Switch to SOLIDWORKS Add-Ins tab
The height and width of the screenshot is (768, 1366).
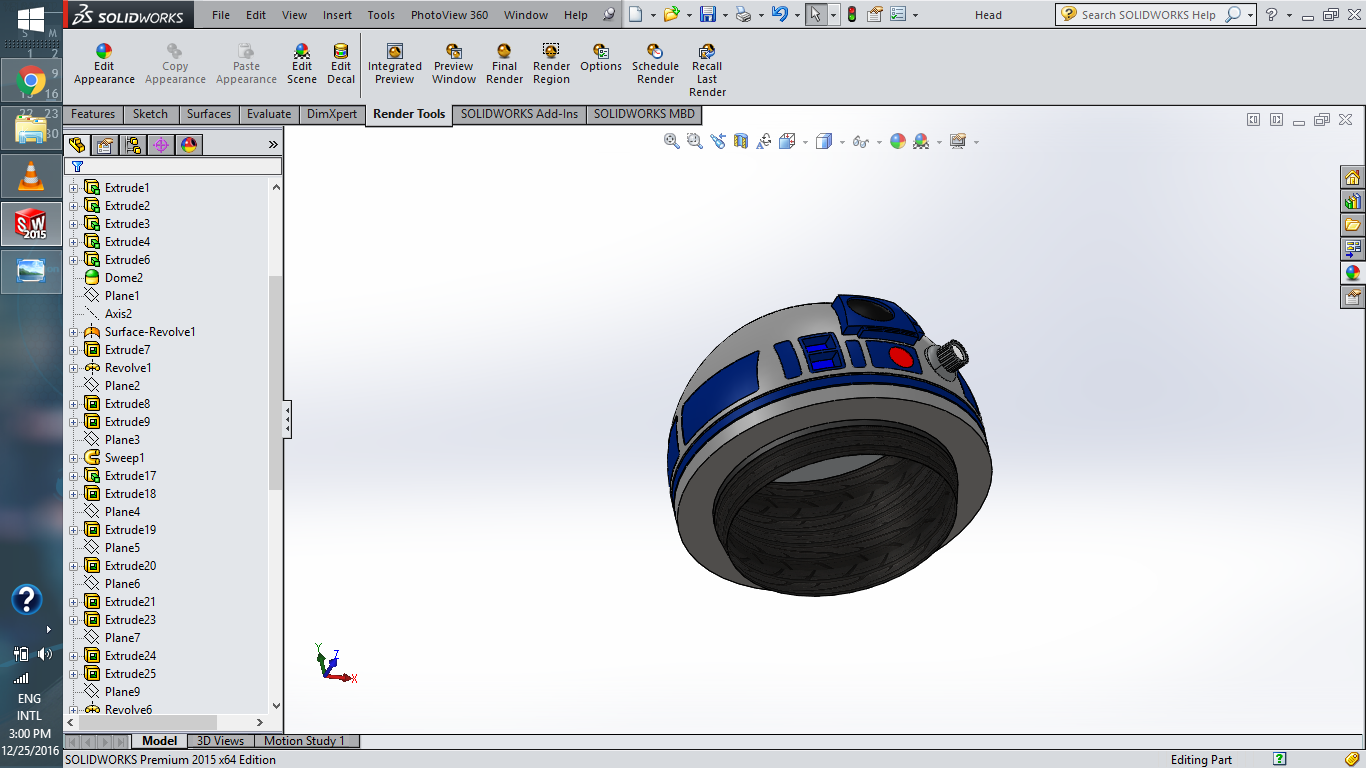pyautogui.click(x=519, y=114)
